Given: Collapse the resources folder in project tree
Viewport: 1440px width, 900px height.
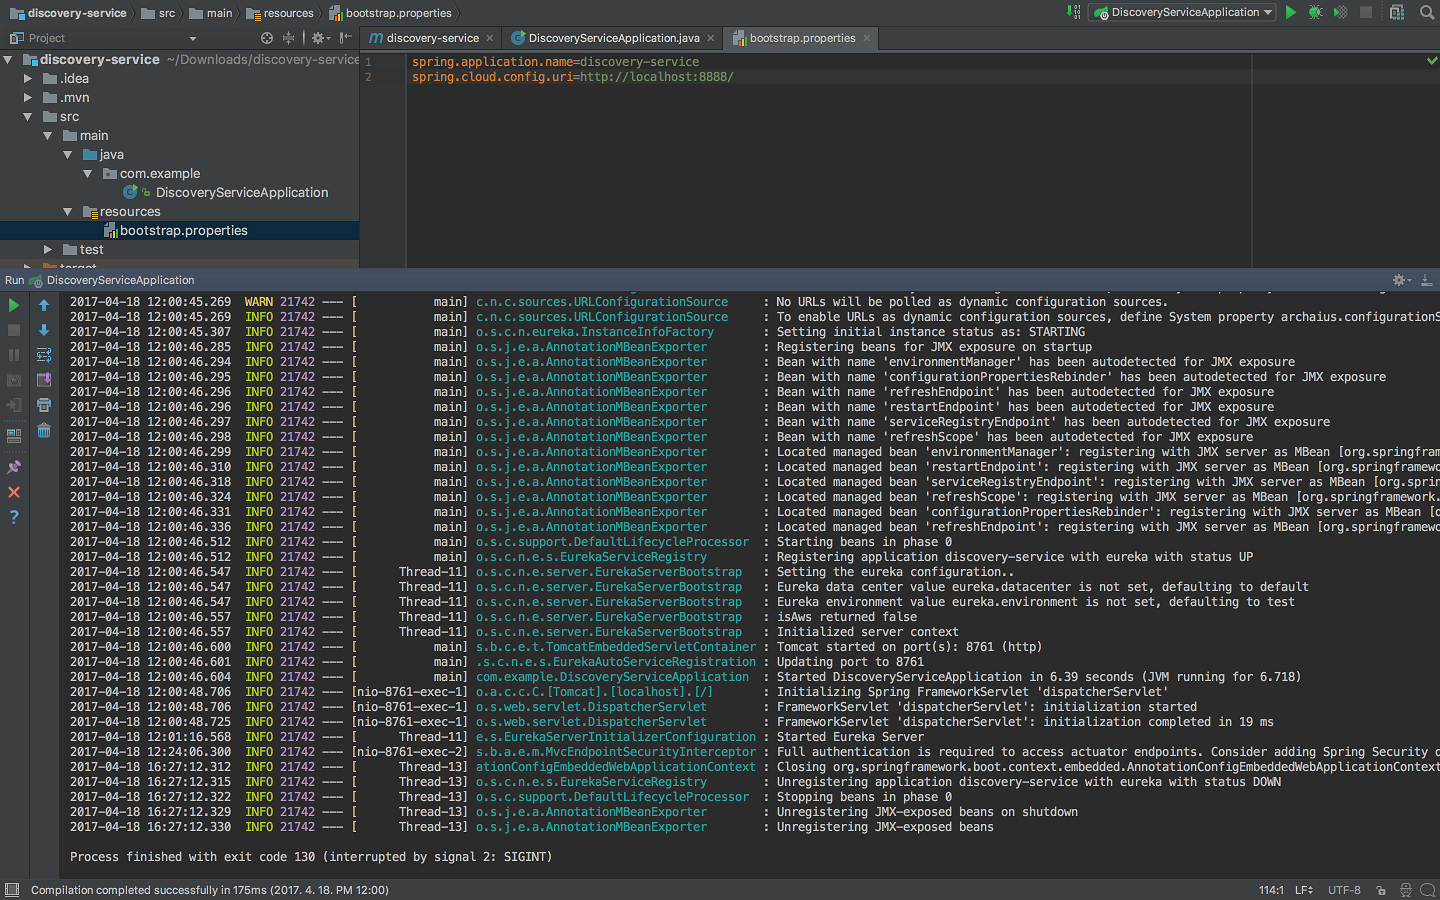Looking at the screenshot, I should (67, 212).
